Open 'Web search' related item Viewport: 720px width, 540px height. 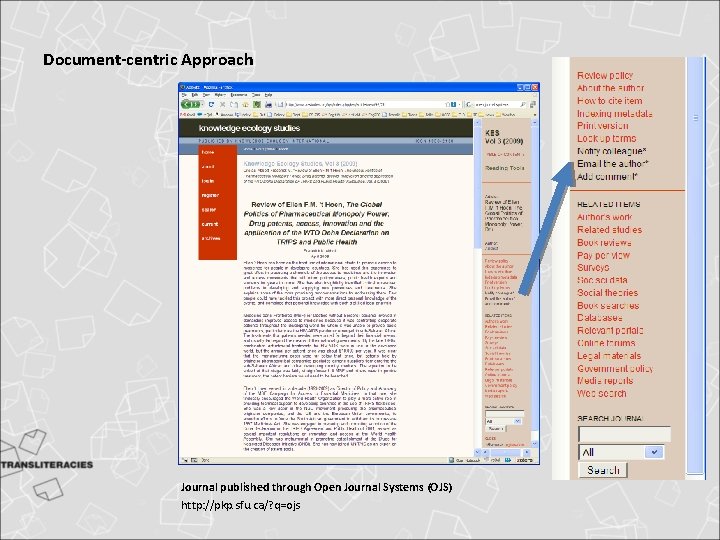coord(602,394)
